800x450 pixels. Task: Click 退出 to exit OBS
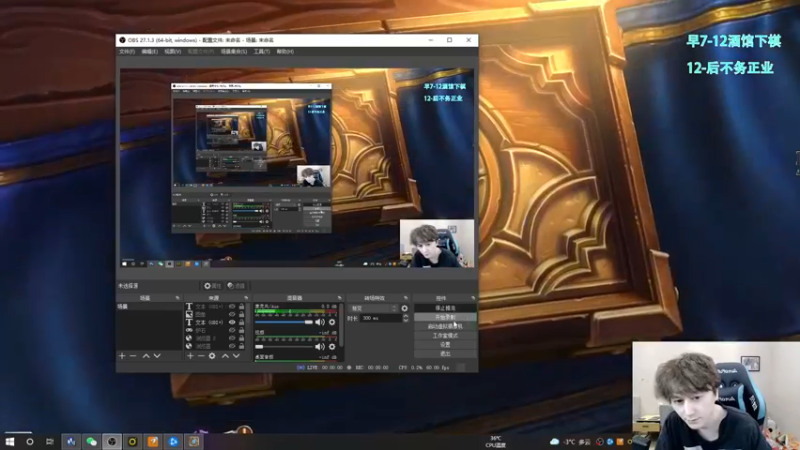[445, 354]
